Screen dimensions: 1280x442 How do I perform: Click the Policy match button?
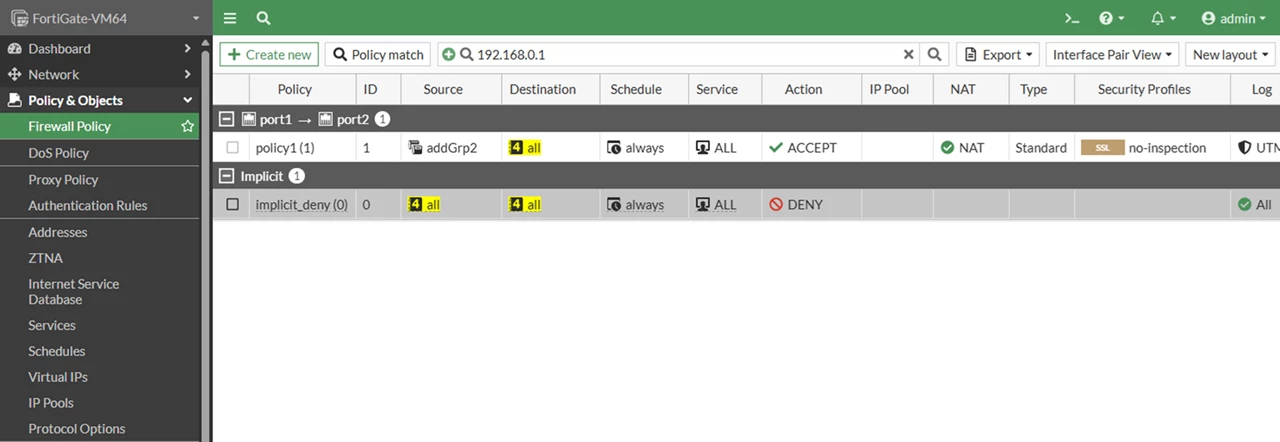pyautogui.click(x=378, y=55)
